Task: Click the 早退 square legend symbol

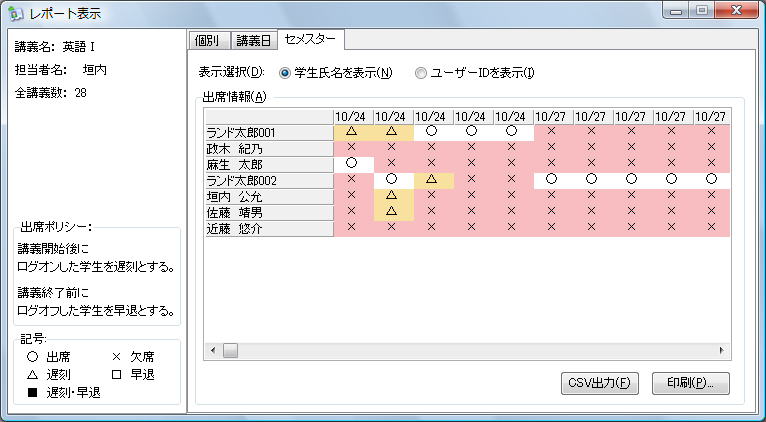Action: click(116, 375)
